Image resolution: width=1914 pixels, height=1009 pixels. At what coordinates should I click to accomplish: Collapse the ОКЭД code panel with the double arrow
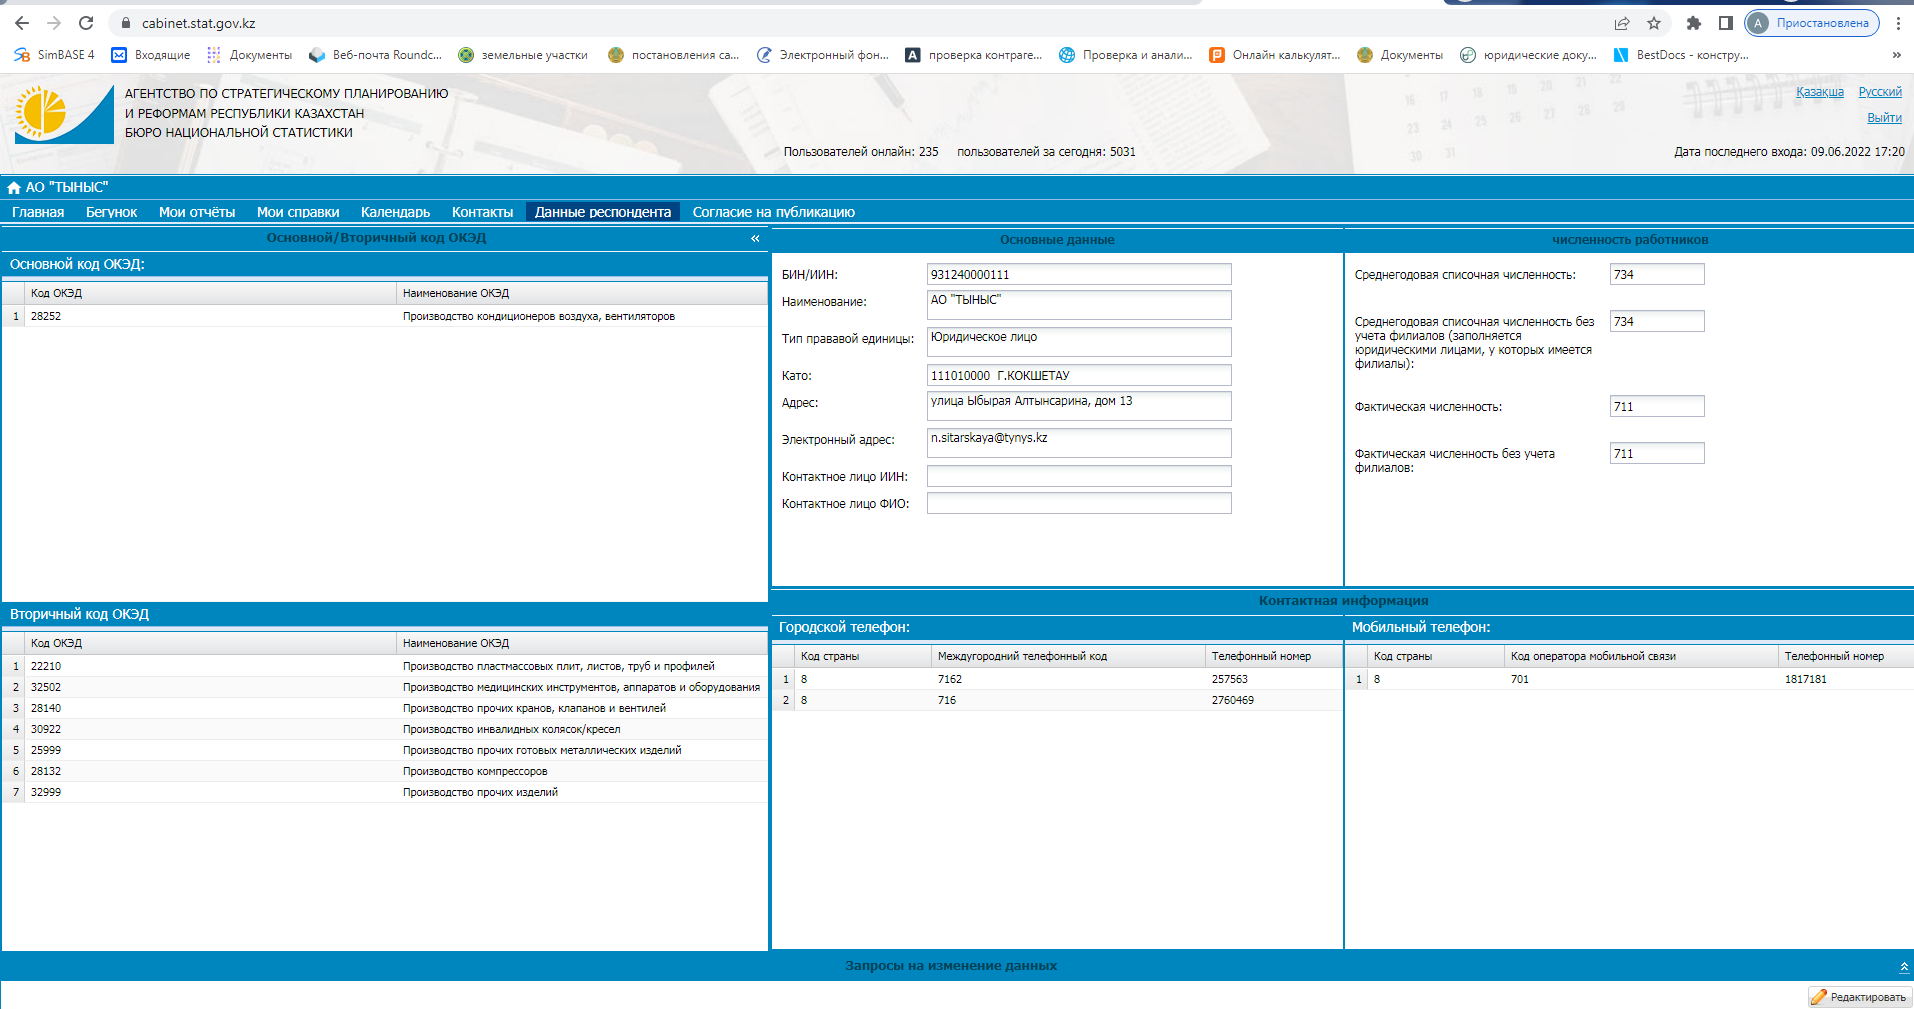tap(755, 238)
